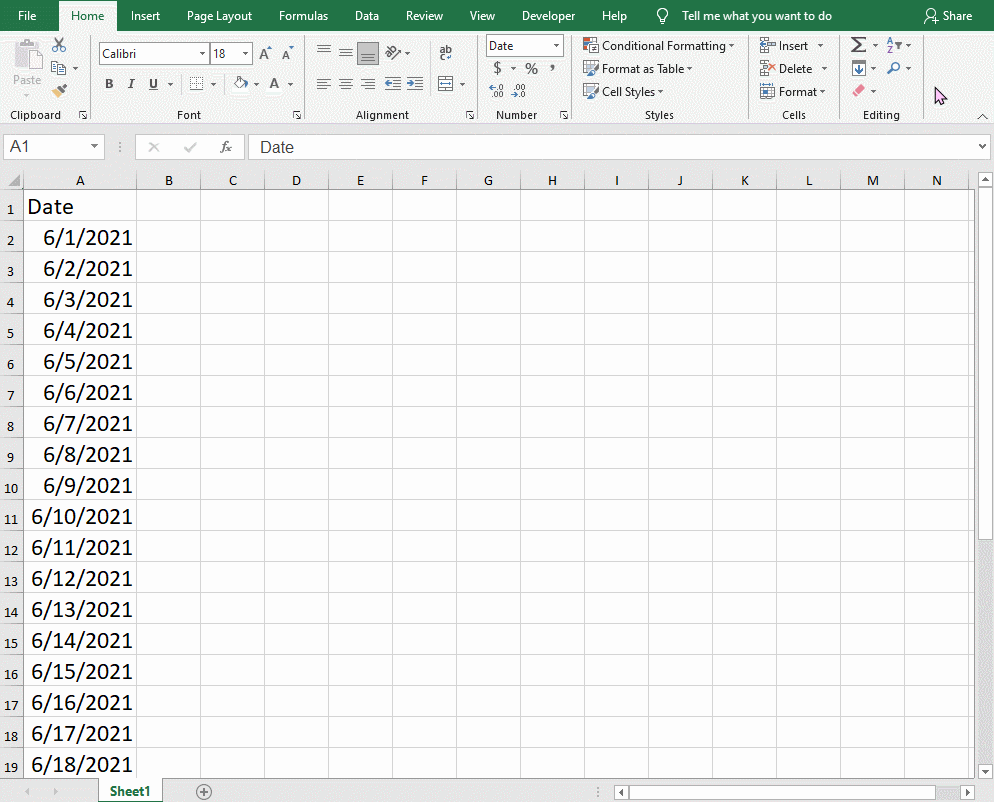Image resolution: width=994 pixels, height=802 pixels.
Task: Open the File tab
Action: 27,16
